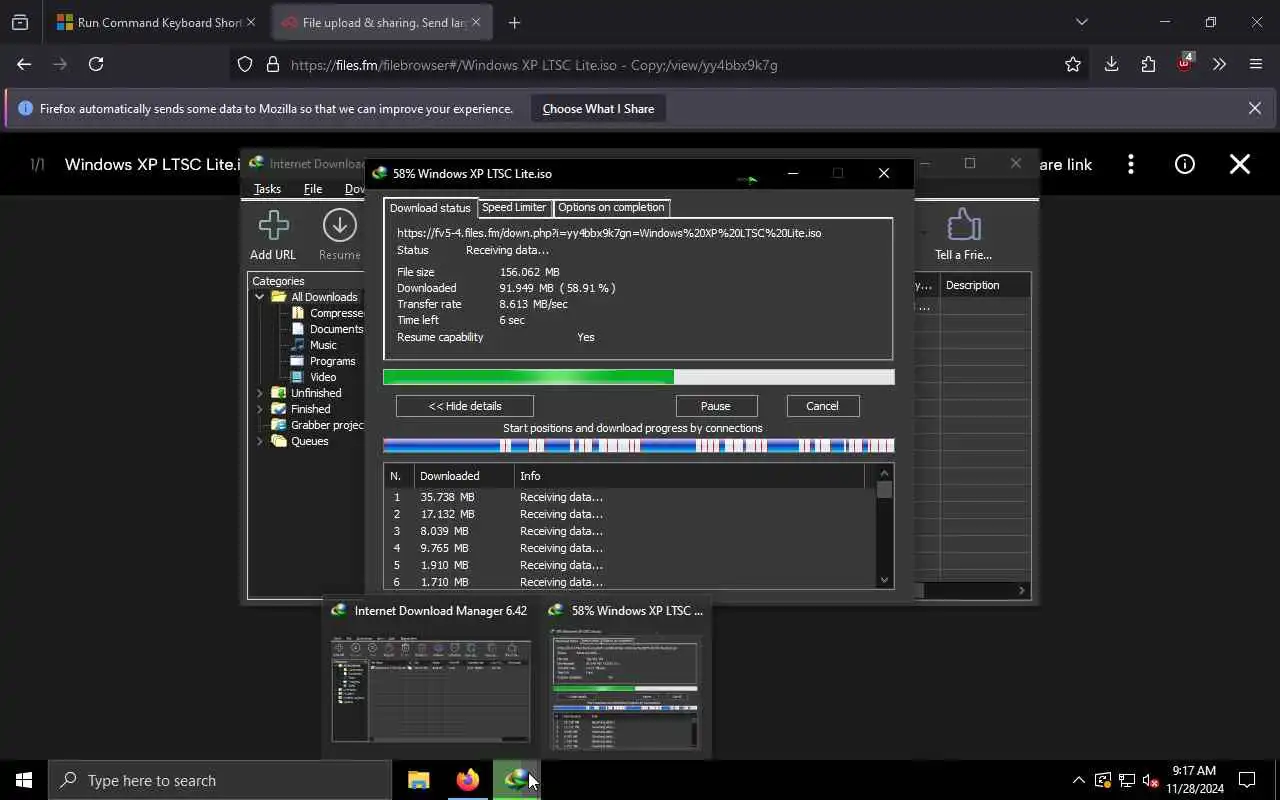Select connection row with 9.765 MB
The image size is (1280, 800).
(630, 548)
